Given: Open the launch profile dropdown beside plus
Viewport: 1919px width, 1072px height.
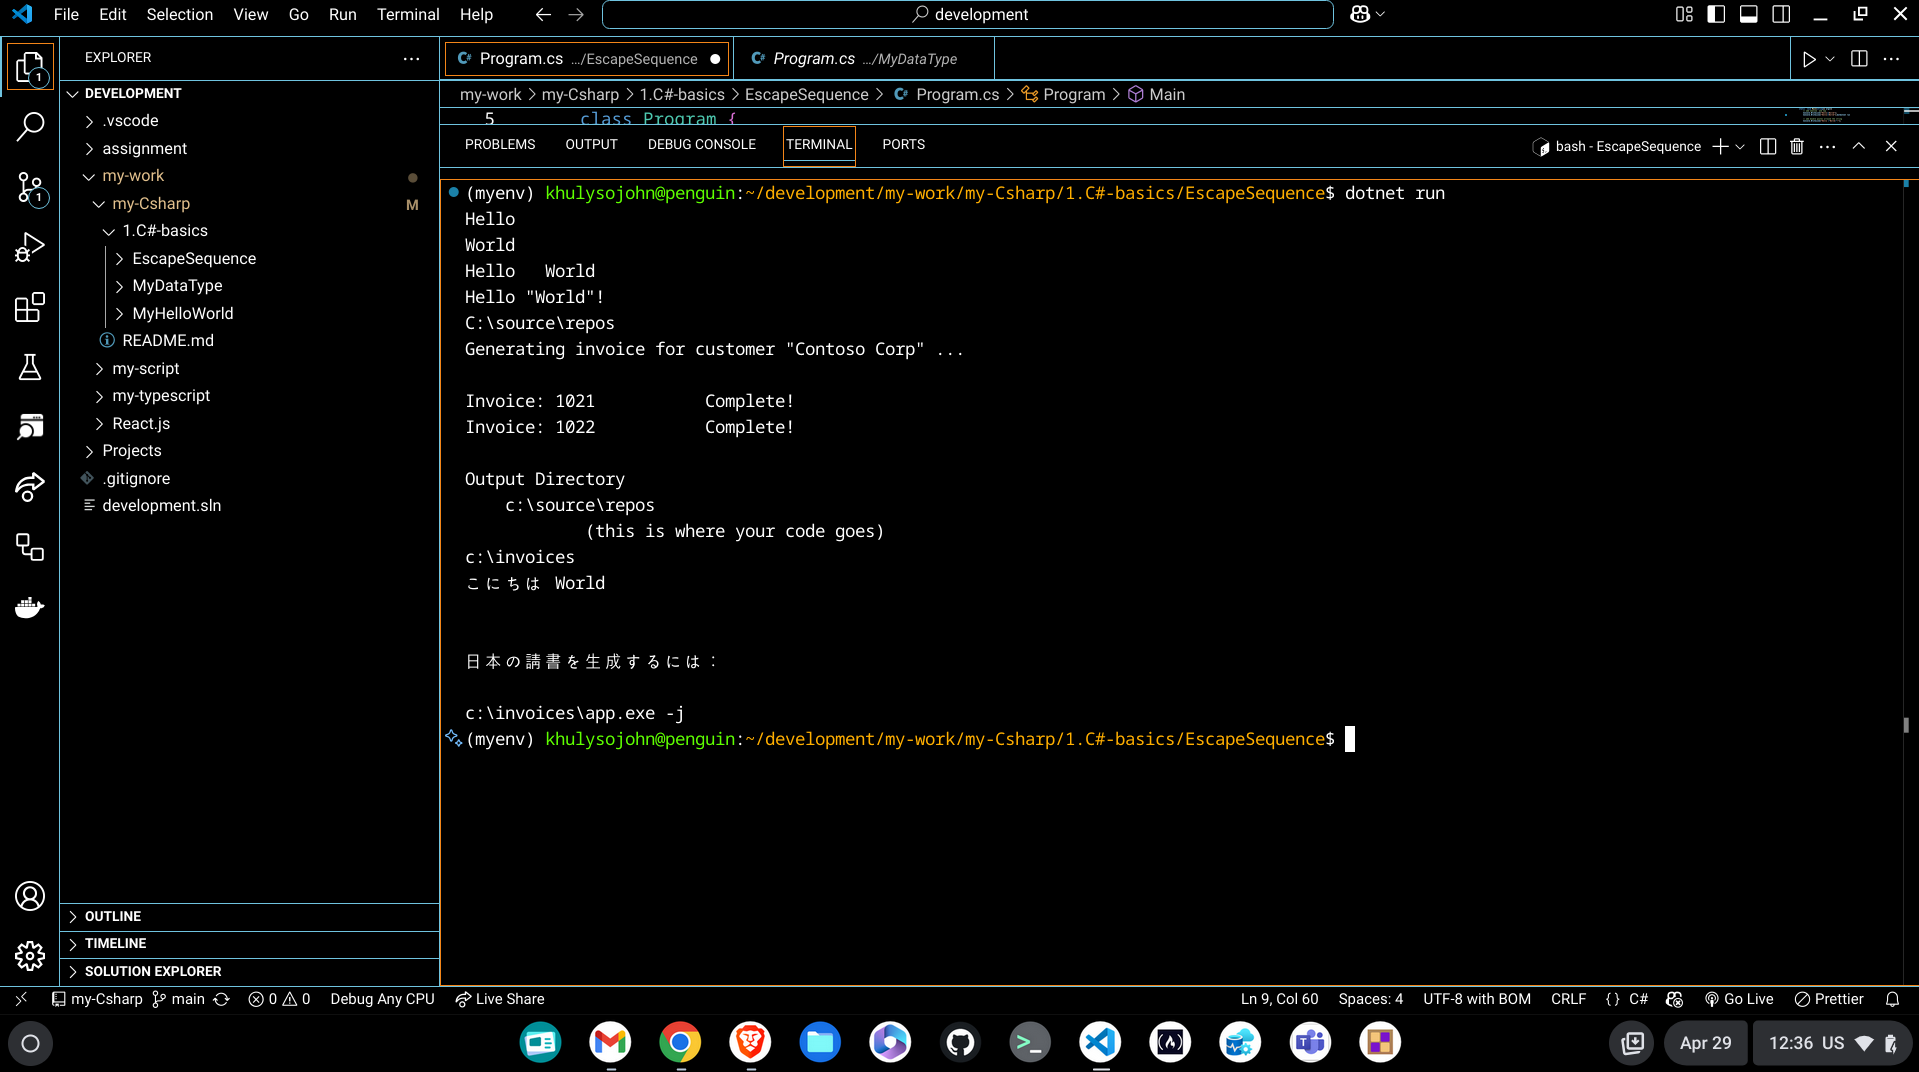Looking at the screenshot, I should click(x=1740, y=146).
